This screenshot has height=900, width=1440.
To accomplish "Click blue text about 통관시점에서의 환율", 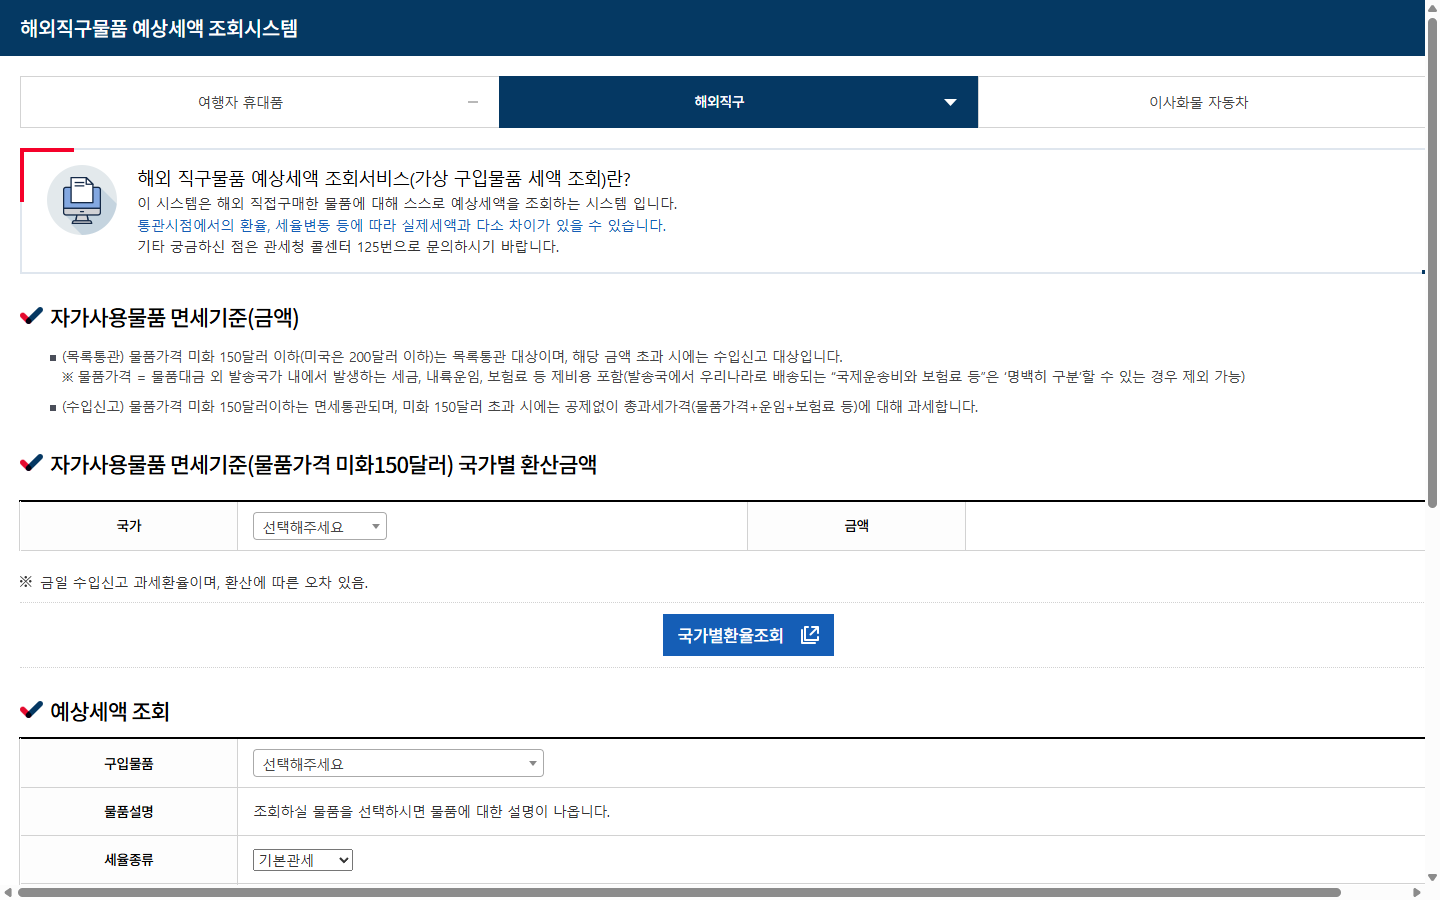I will tap(401, 225).
